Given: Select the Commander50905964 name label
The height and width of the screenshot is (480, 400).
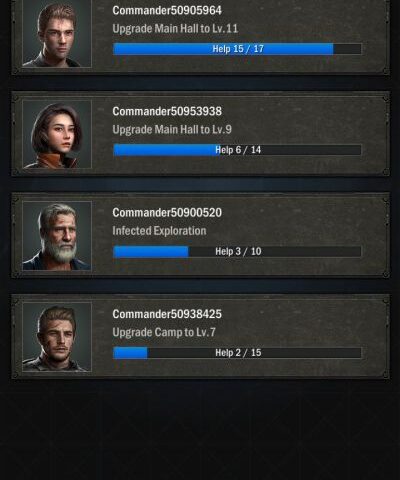Looking at the screenshot, I should coord(167,10).
